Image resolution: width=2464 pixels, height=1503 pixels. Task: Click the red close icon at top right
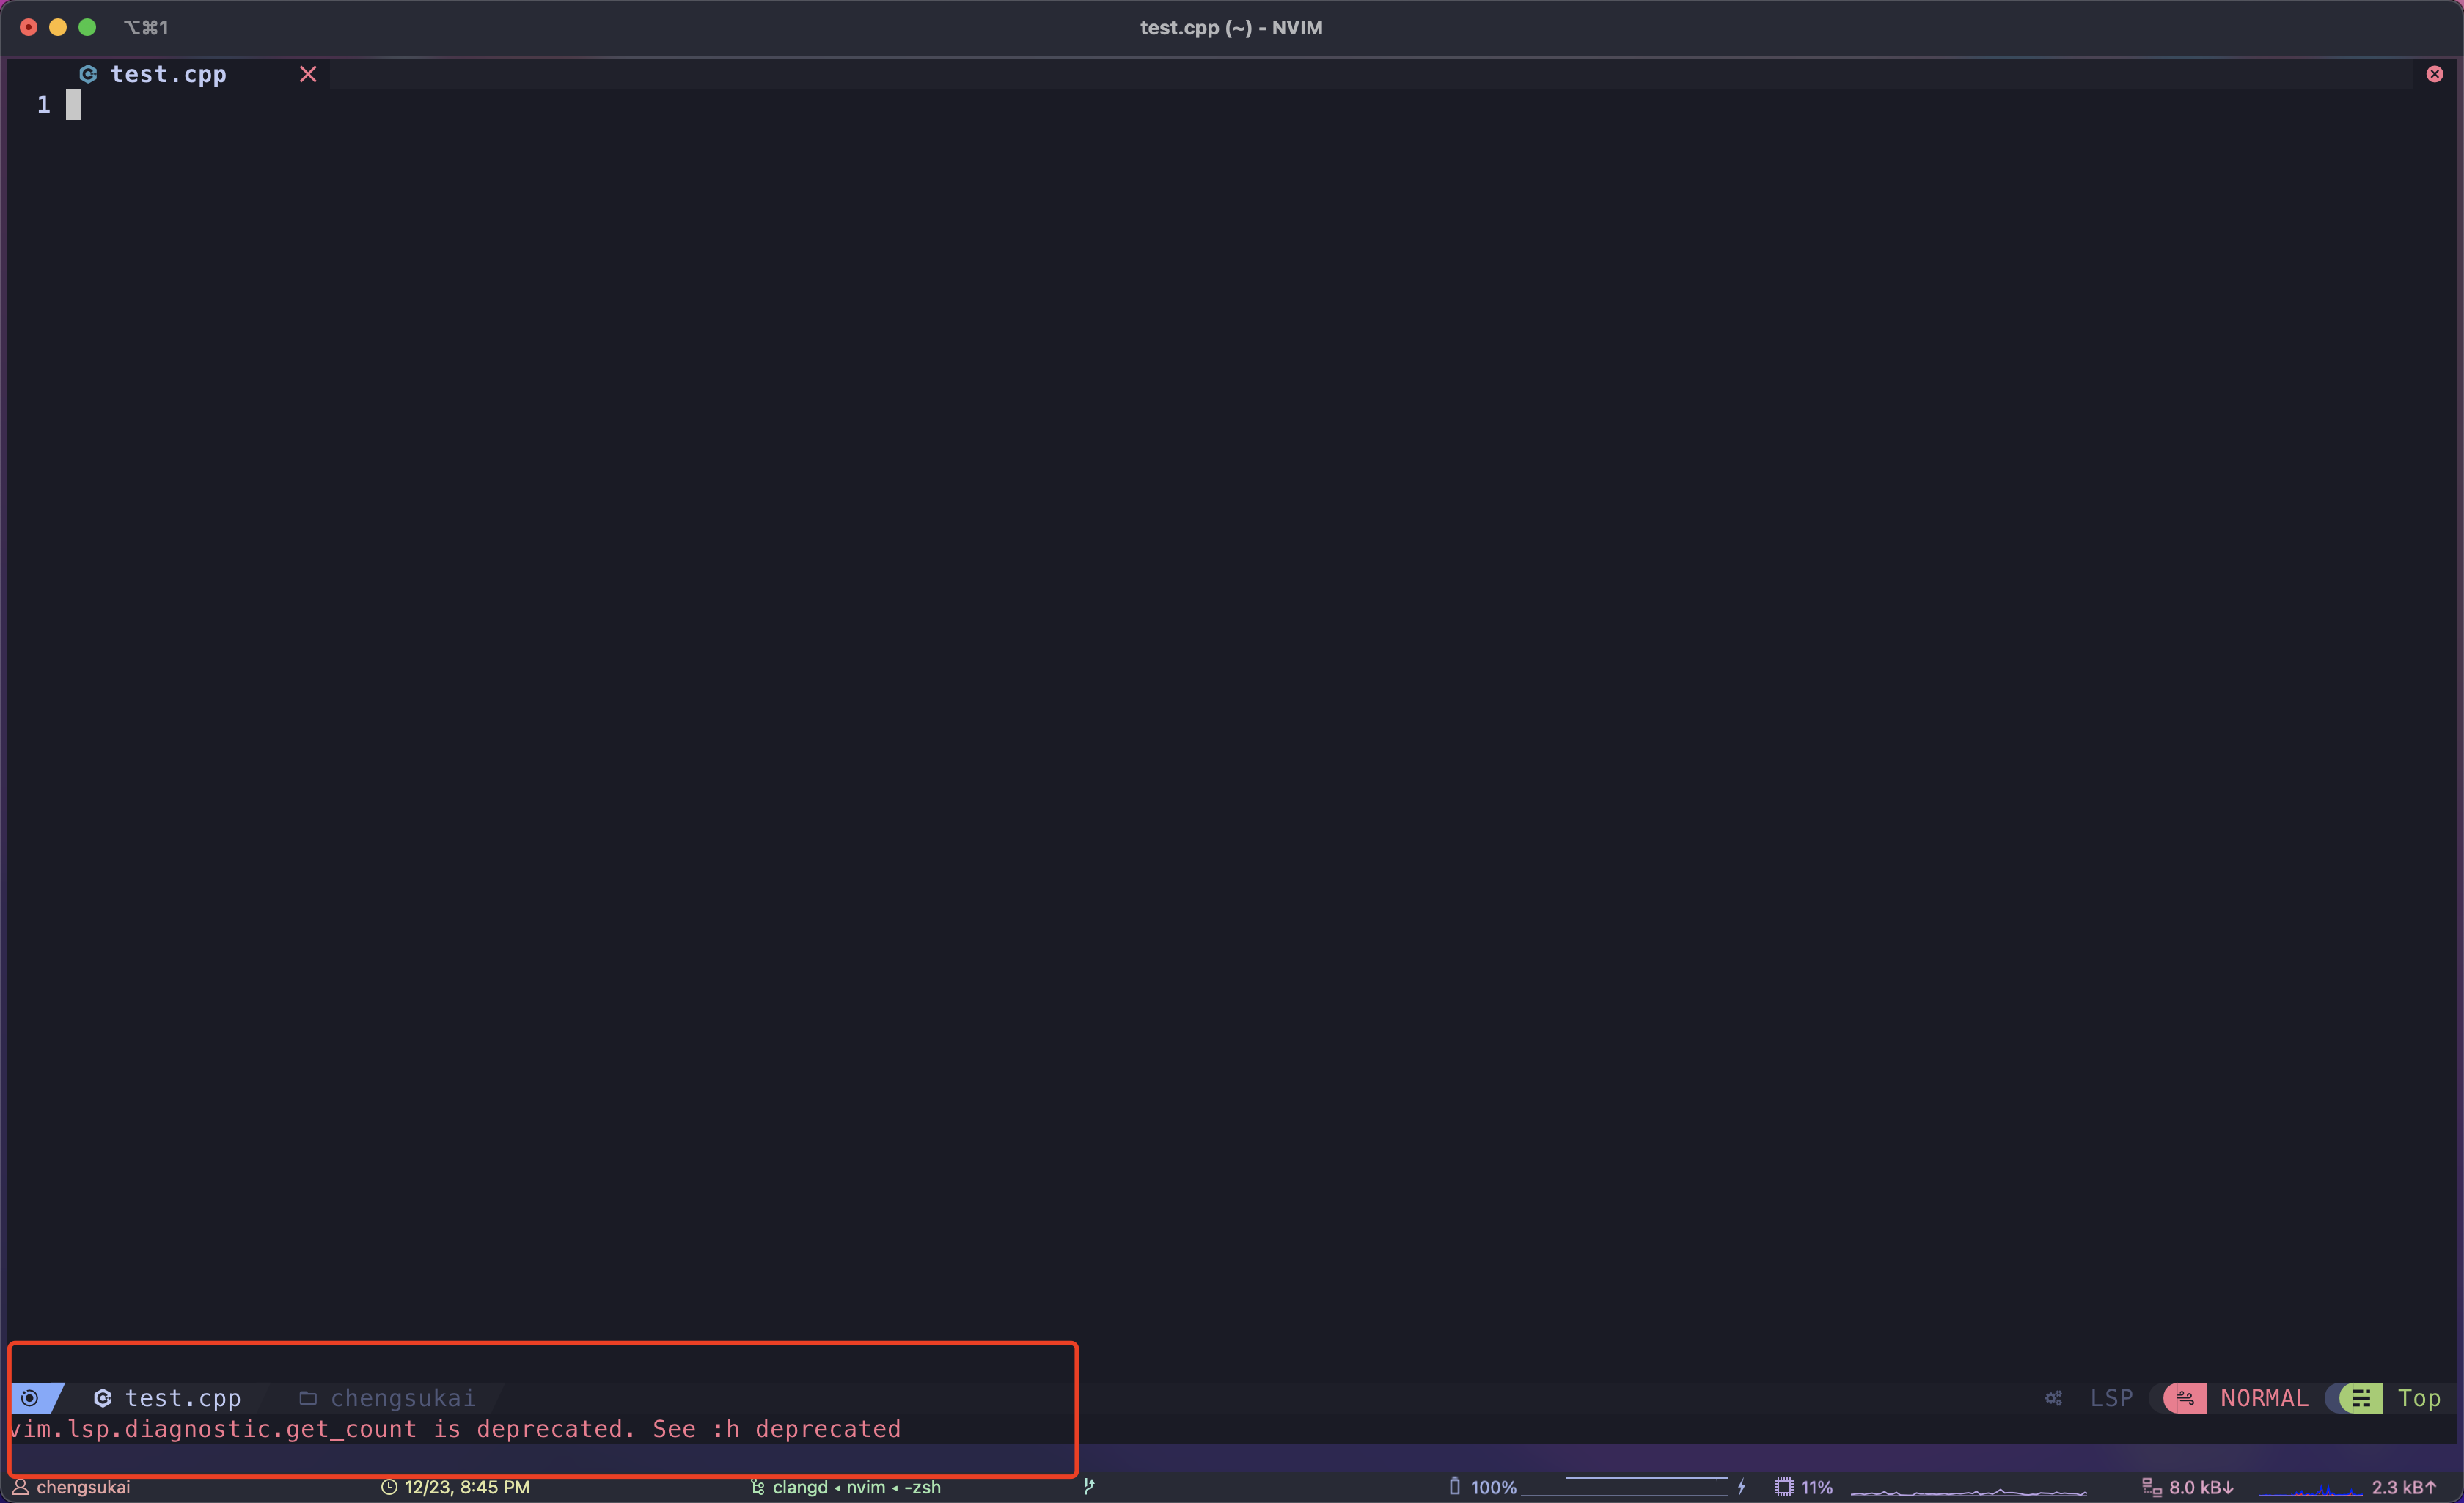tap(2434, 74)
